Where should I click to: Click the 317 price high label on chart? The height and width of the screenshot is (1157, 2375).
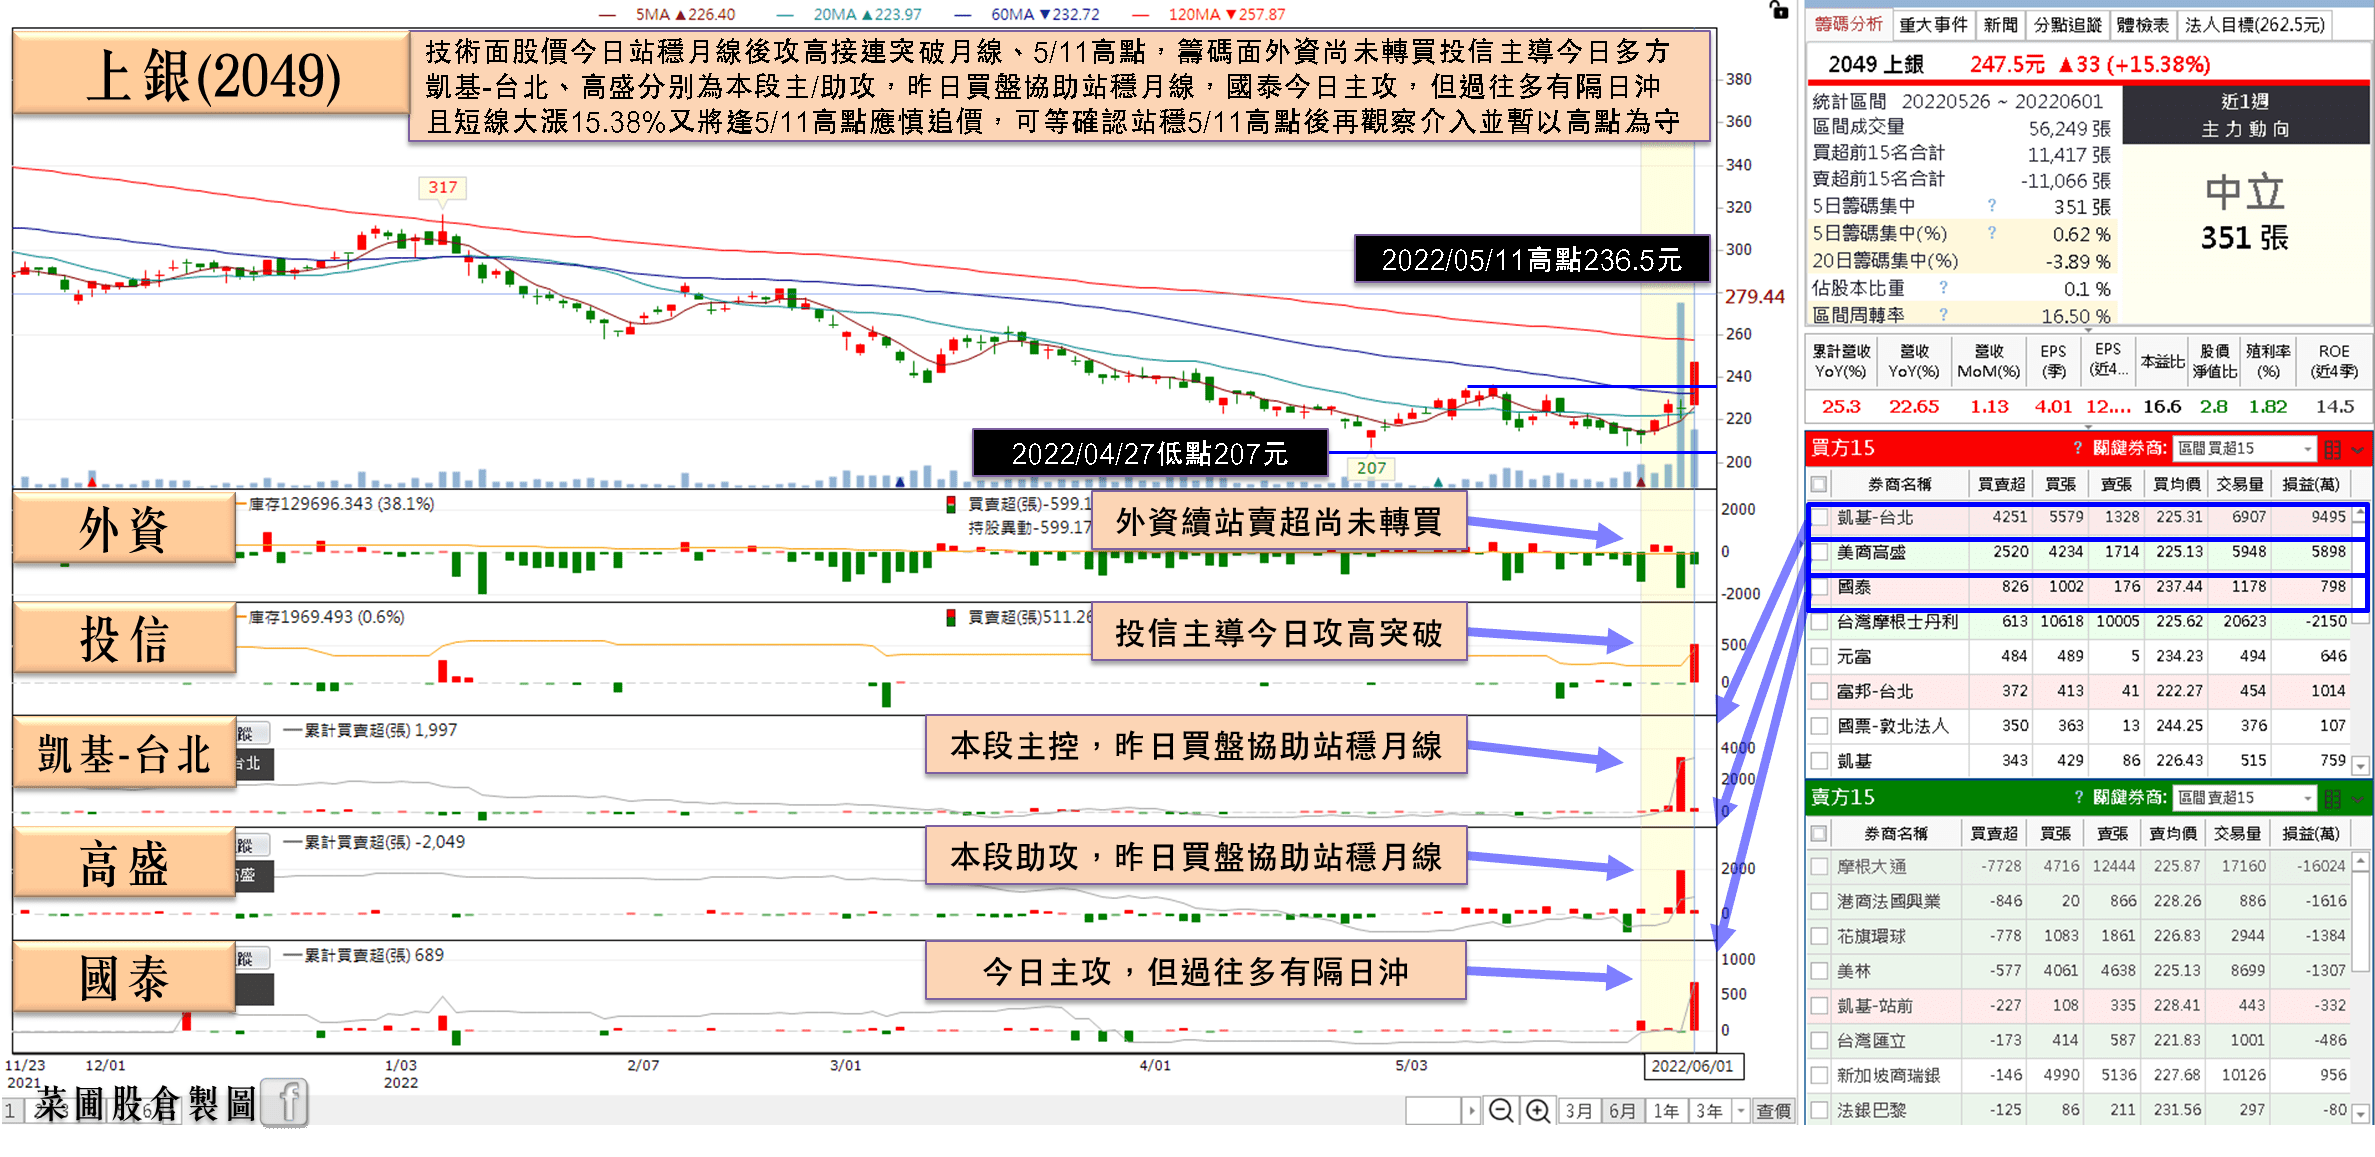pyautogui.click(x=442, y=187)
